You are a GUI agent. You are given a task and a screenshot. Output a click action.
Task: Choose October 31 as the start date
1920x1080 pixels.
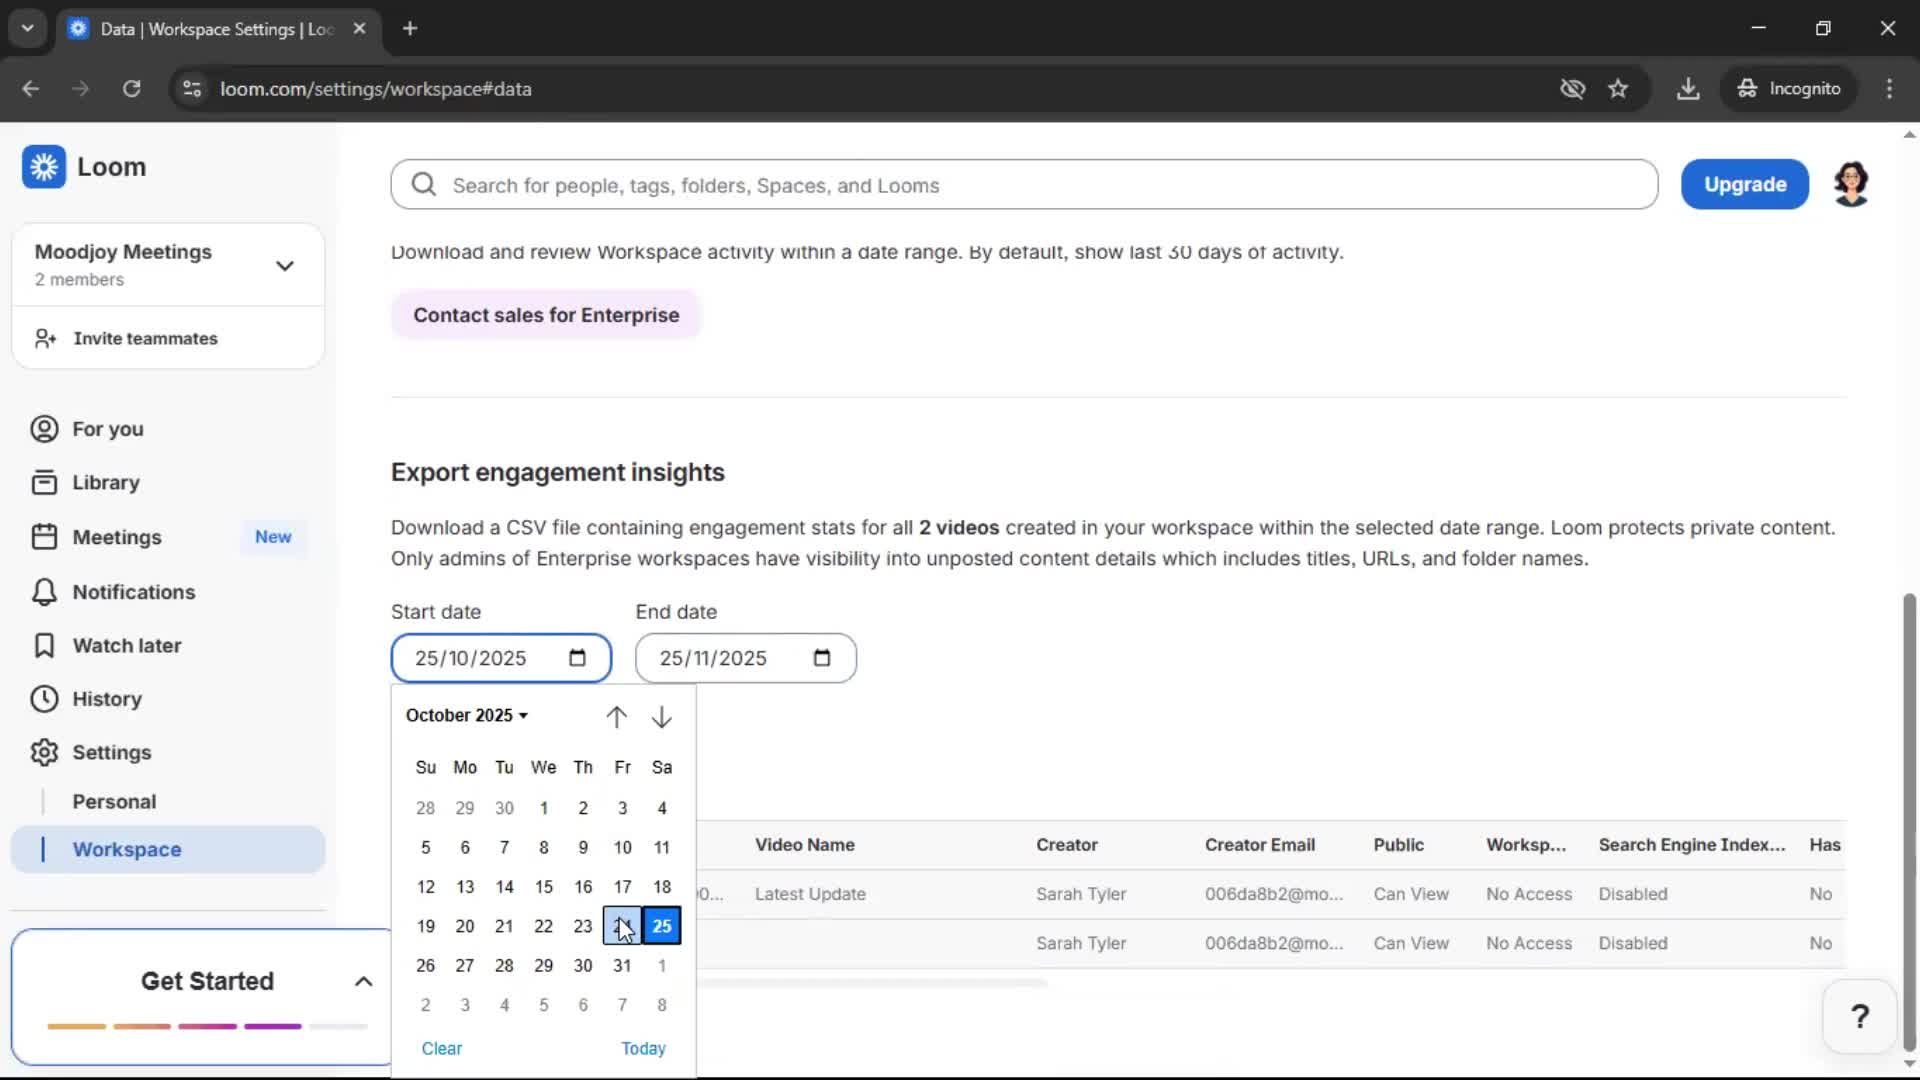(622, 965)
